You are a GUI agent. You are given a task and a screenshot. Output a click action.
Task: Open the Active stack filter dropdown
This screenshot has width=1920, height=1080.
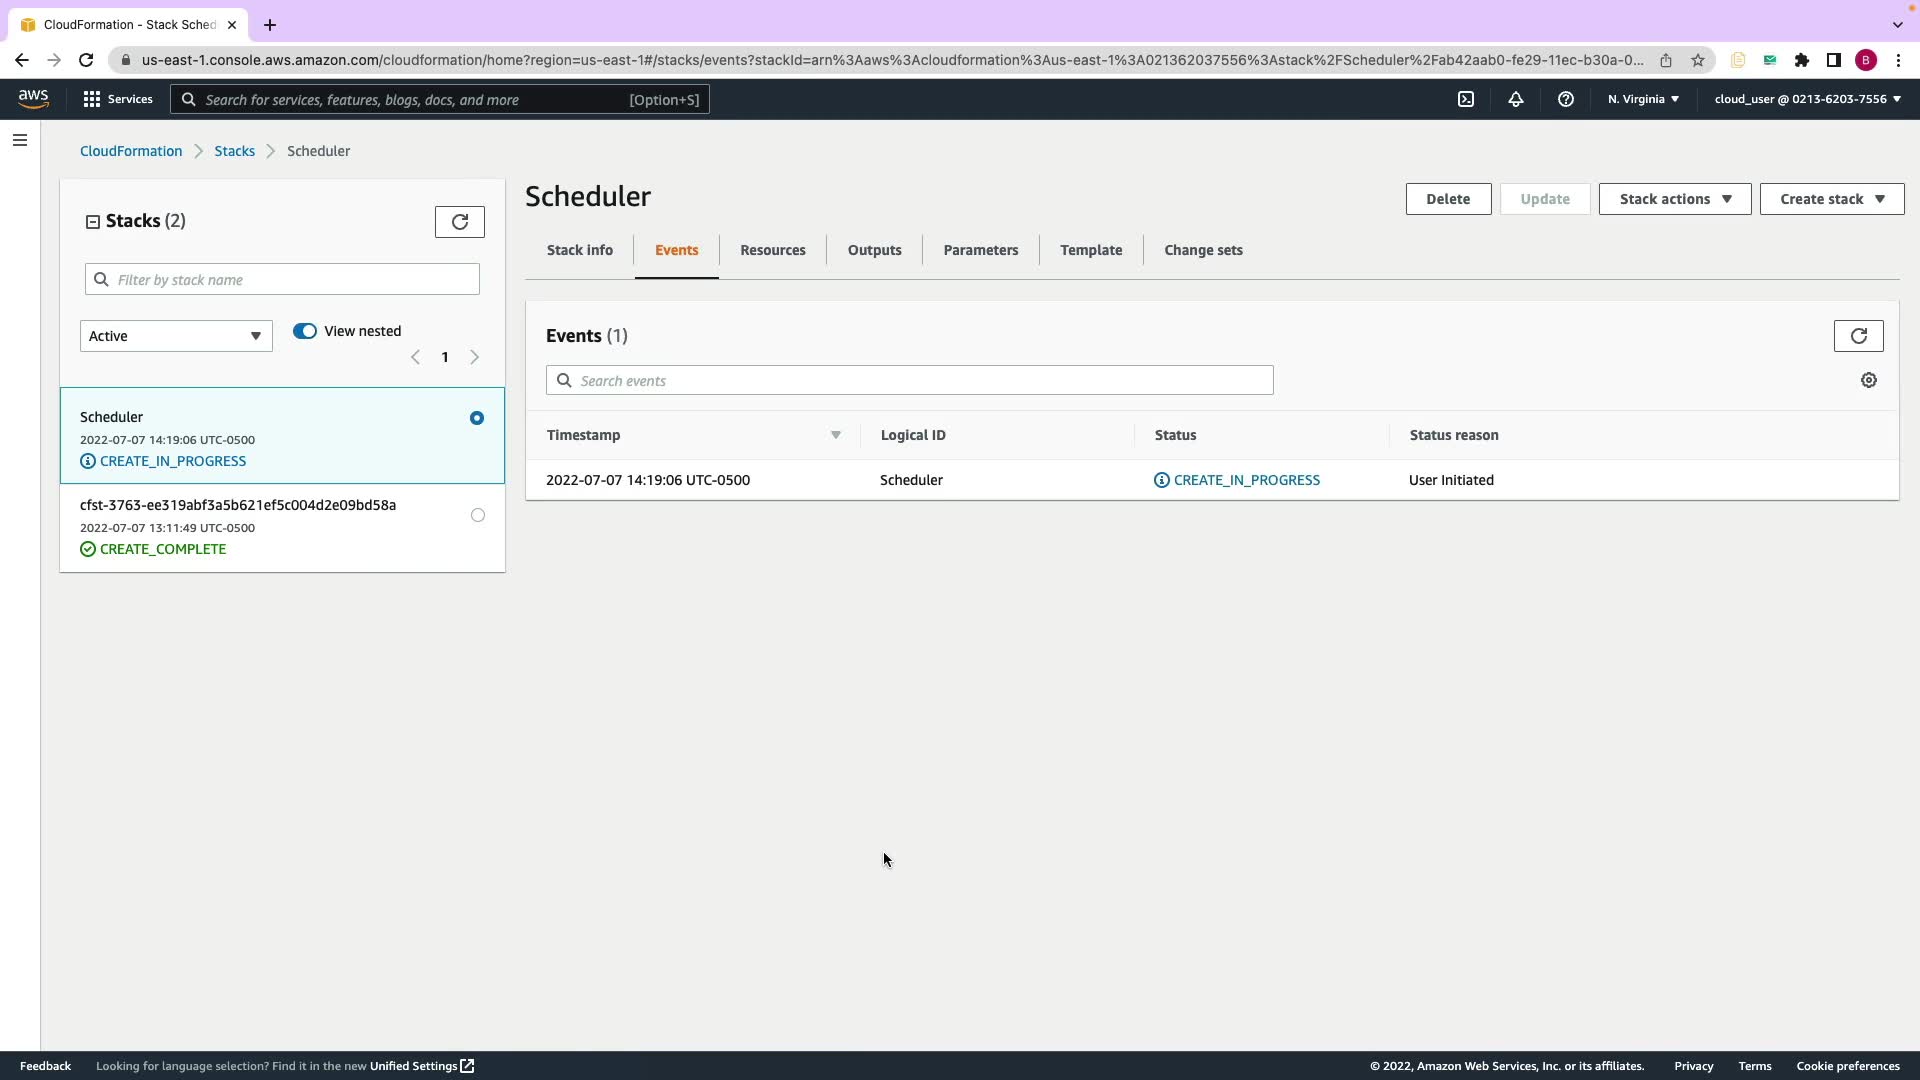tap(176, 336)
